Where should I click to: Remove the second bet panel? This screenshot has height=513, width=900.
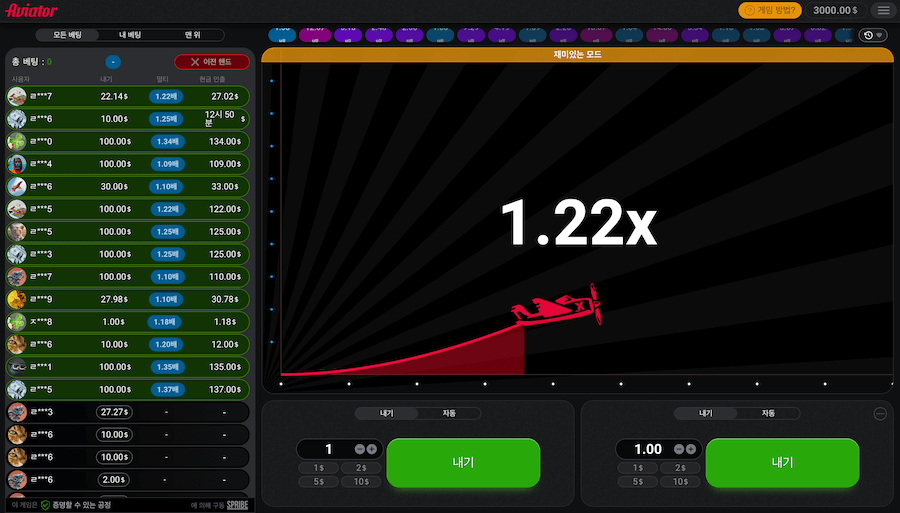click(x=880, y=414)
